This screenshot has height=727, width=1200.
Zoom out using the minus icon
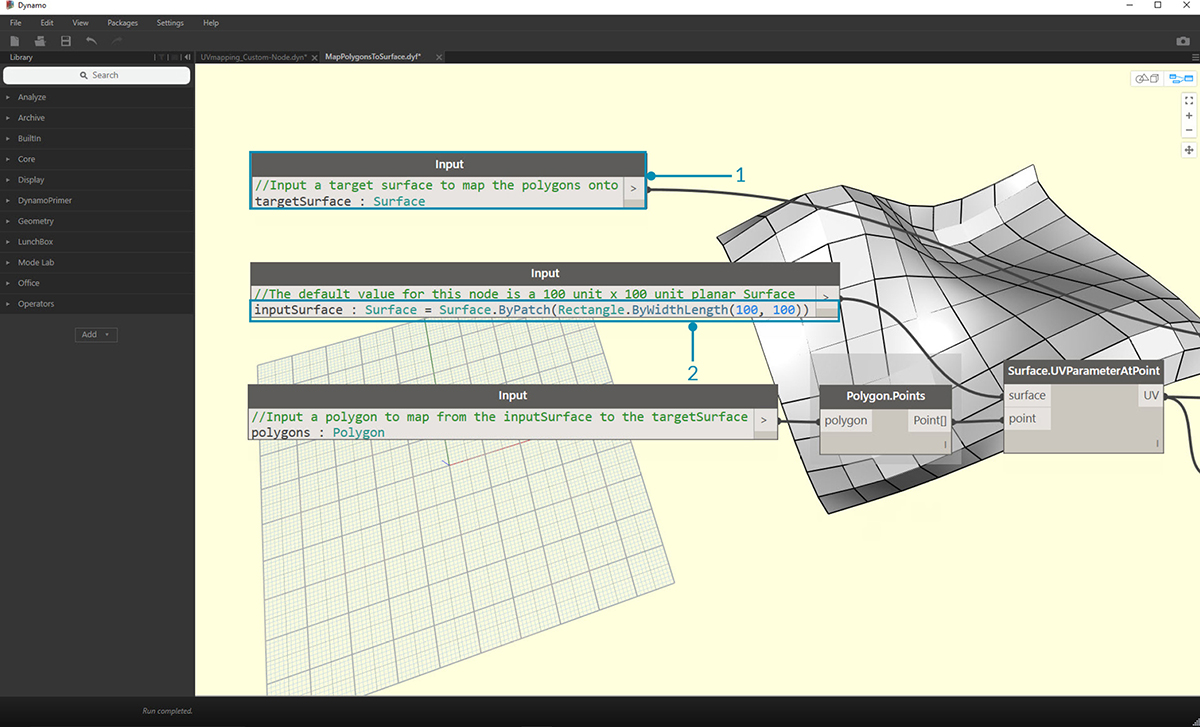click(x=1189, y=130)
